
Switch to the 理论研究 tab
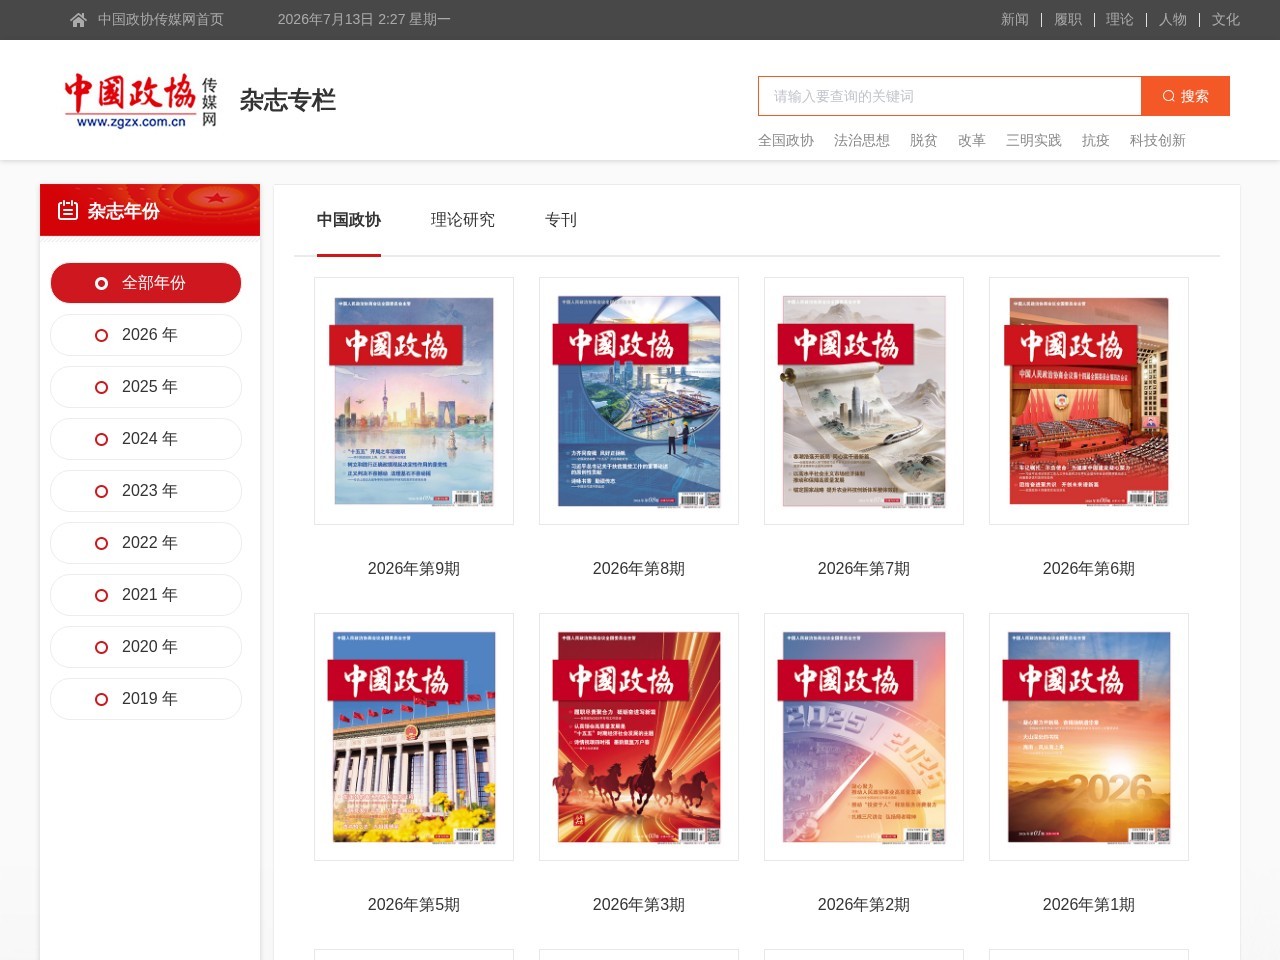tap(463, 220)
